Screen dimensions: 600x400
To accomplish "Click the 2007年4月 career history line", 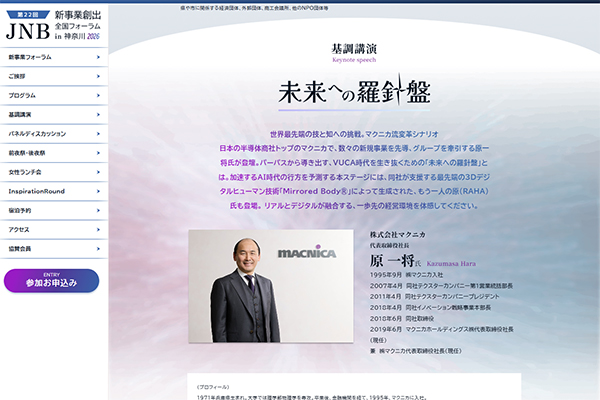I will (441, 286).
